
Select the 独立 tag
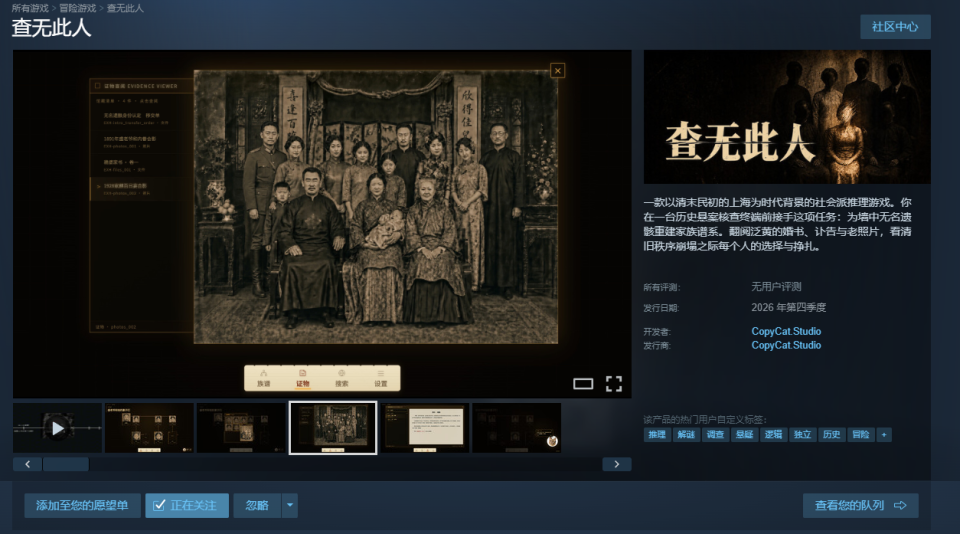[802, 434]
